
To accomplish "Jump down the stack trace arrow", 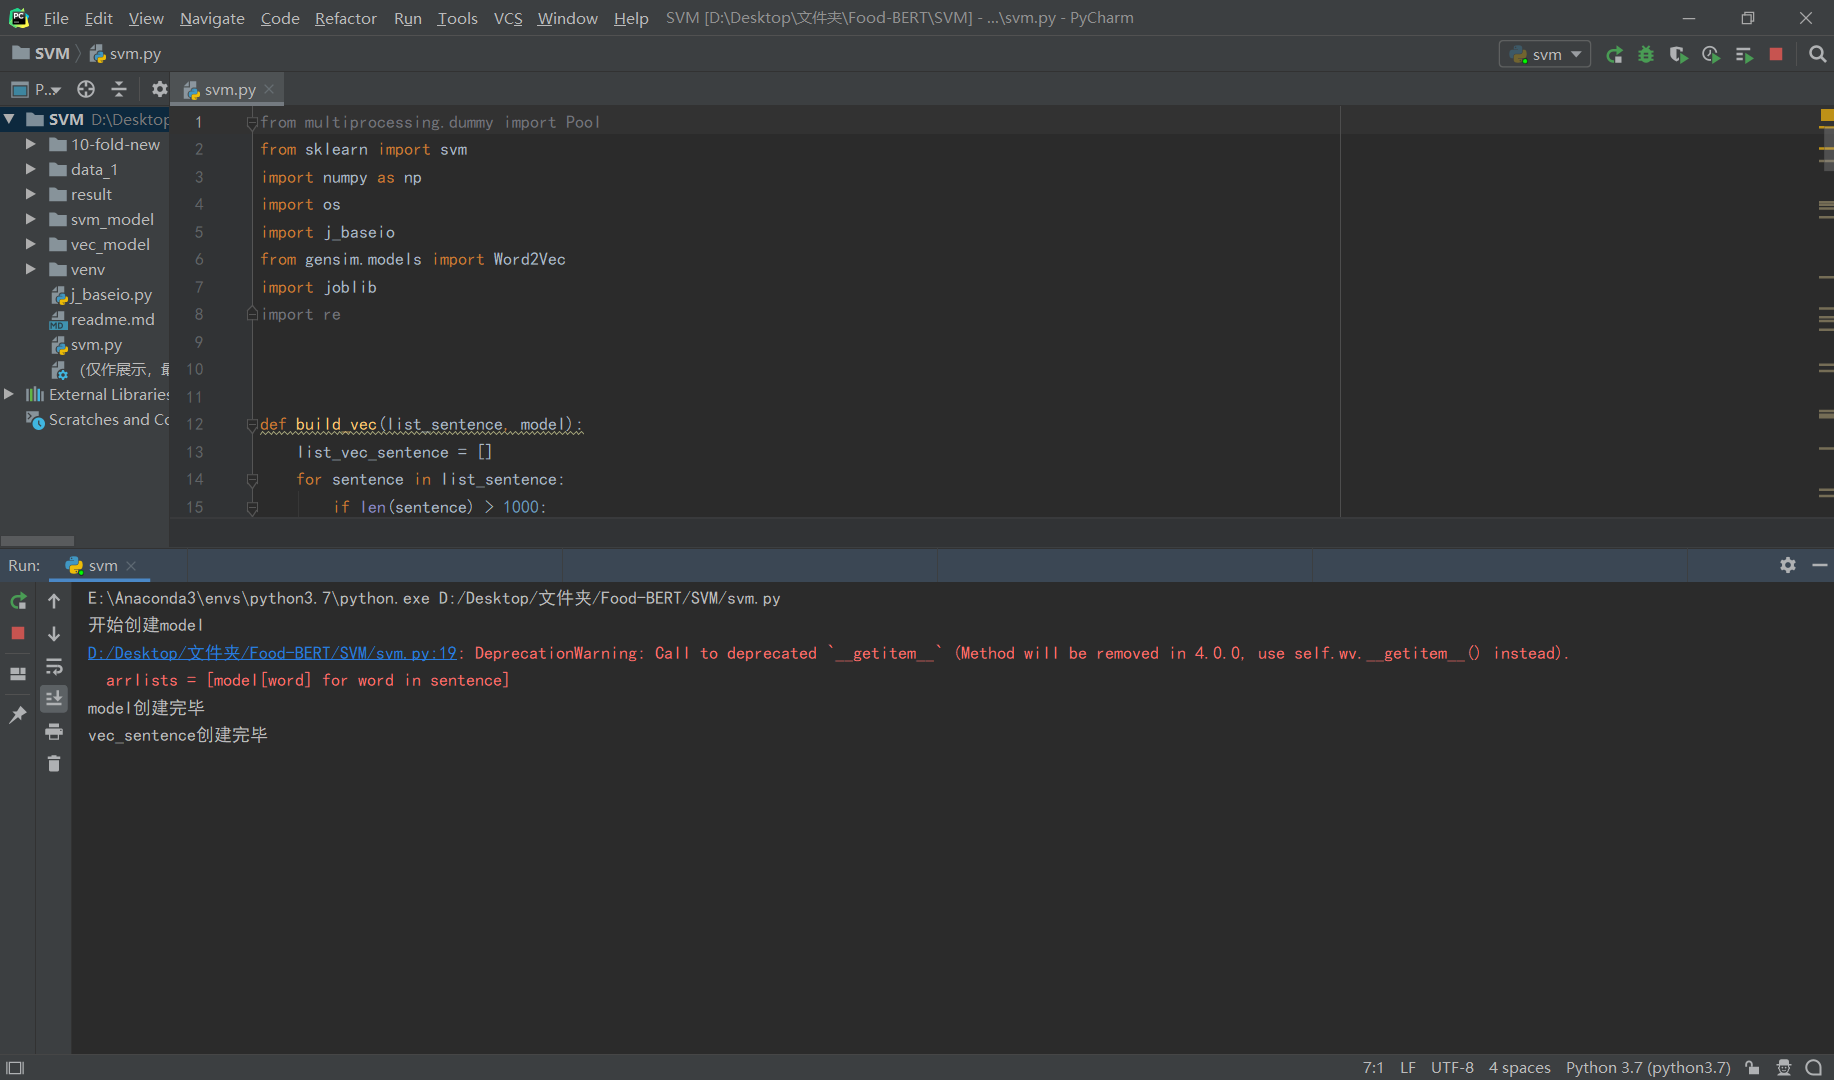I will [54, 634].
